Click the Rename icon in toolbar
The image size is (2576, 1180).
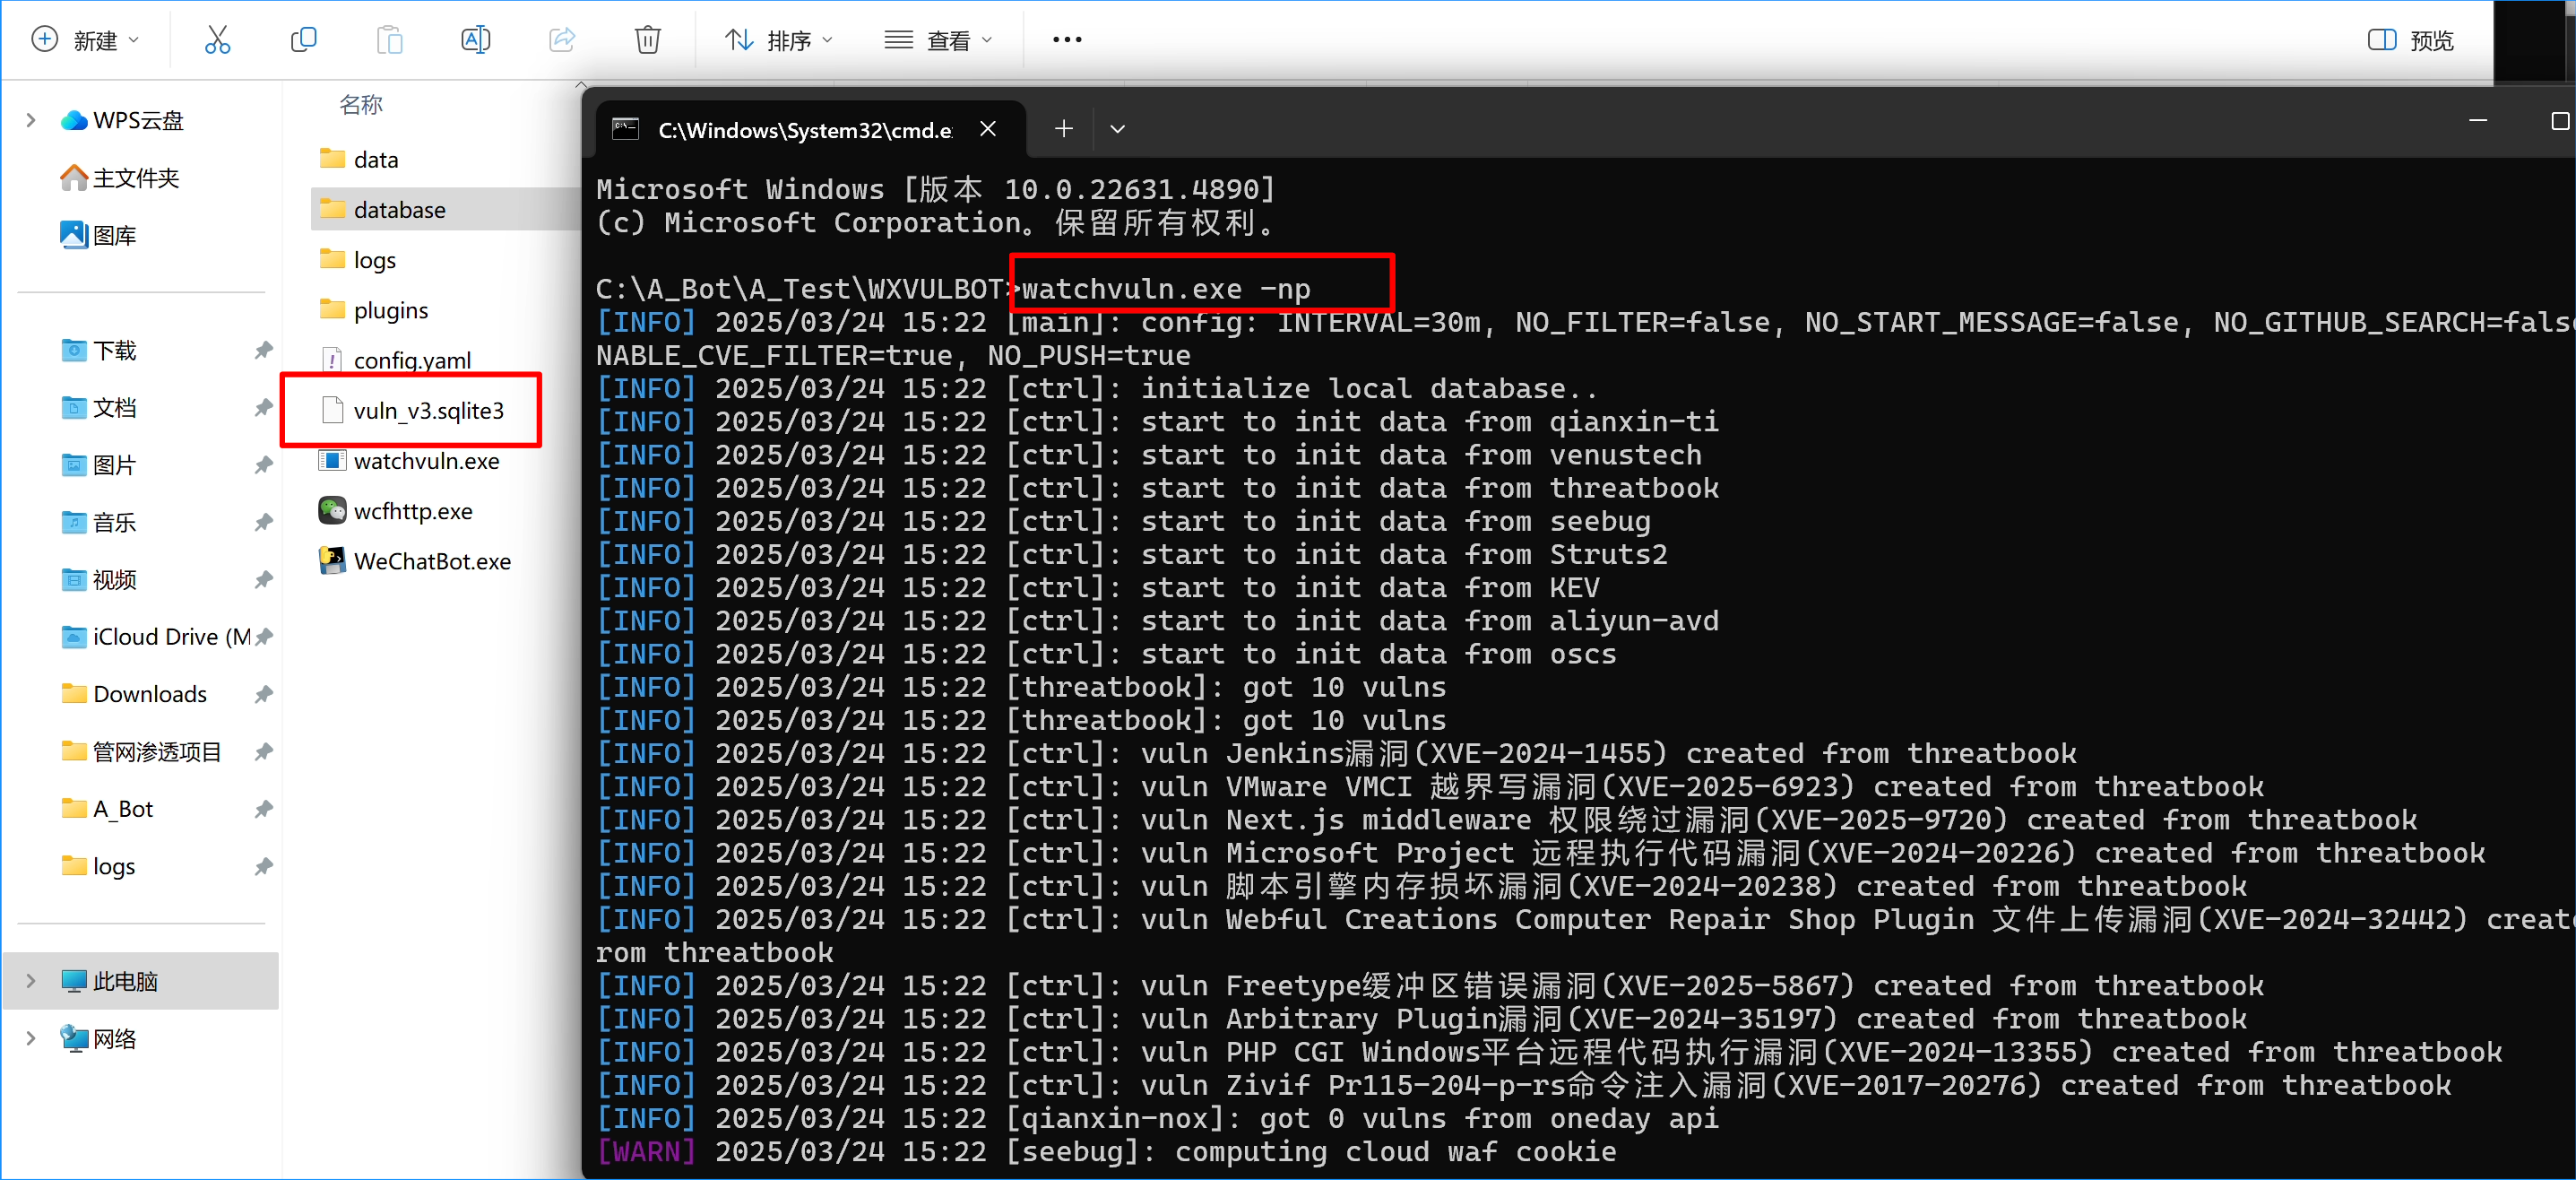click(475, 40)
